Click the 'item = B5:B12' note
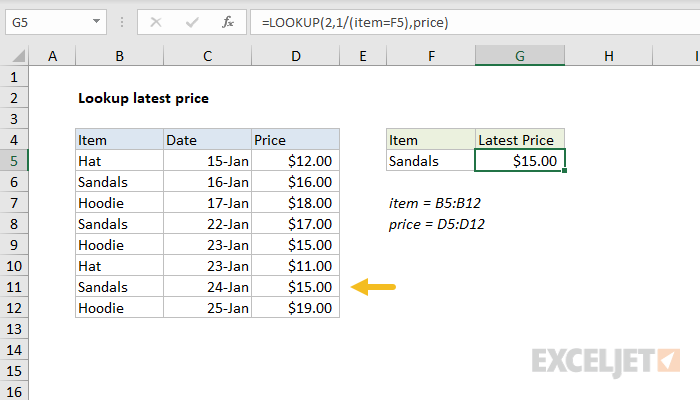 click(434, 203)
